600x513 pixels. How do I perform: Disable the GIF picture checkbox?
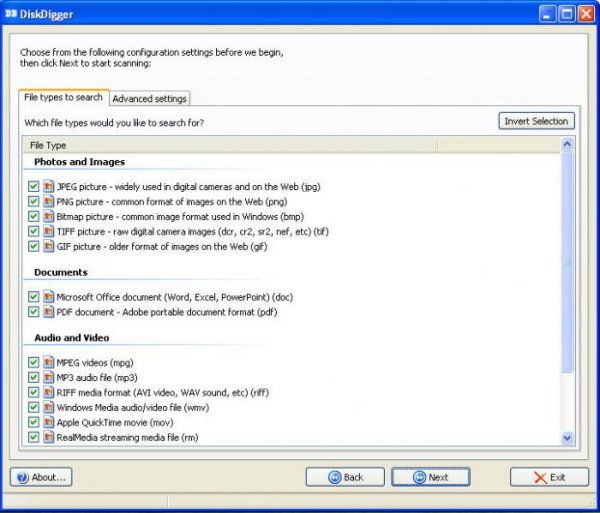coord(33,246)
